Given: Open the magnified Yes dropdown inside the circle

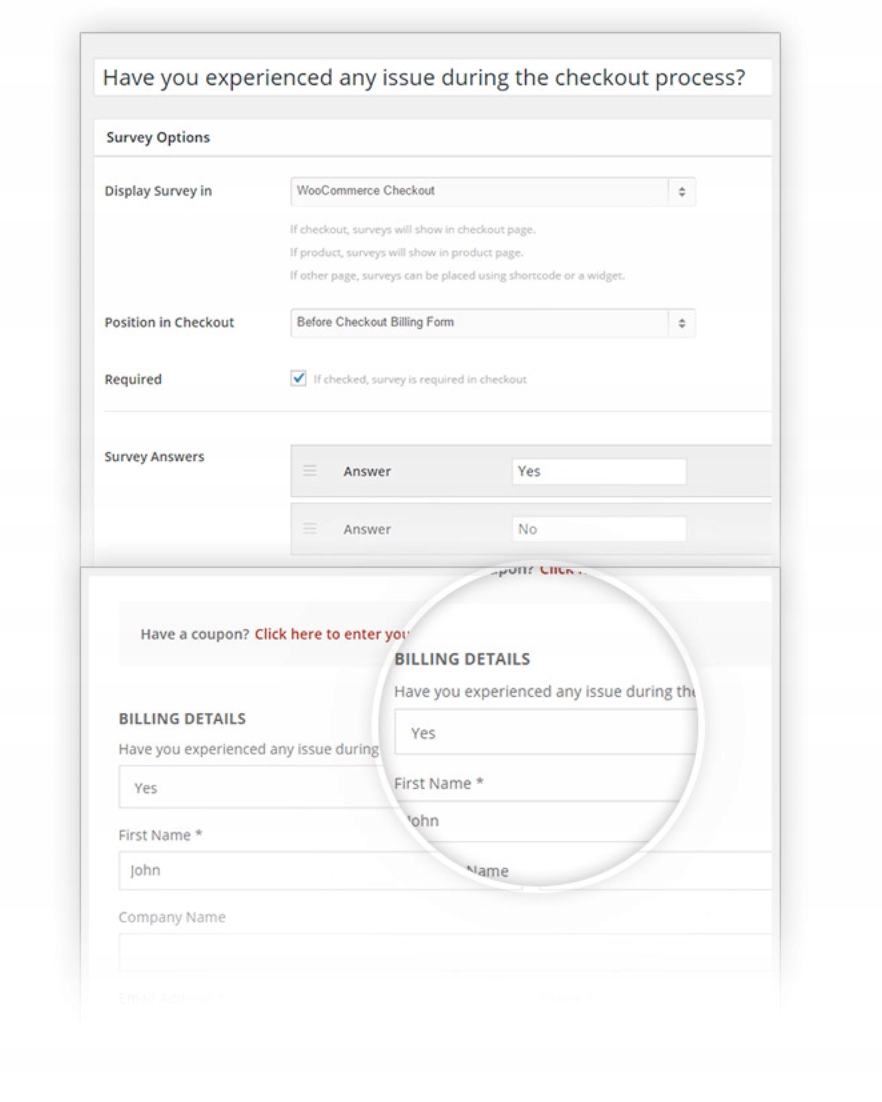Looking at the screenshot, I should (540, 733).
